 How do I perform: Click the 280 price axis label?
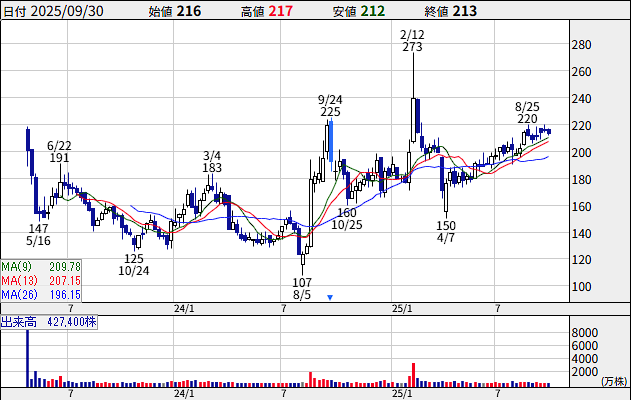[x=582, y=45]
